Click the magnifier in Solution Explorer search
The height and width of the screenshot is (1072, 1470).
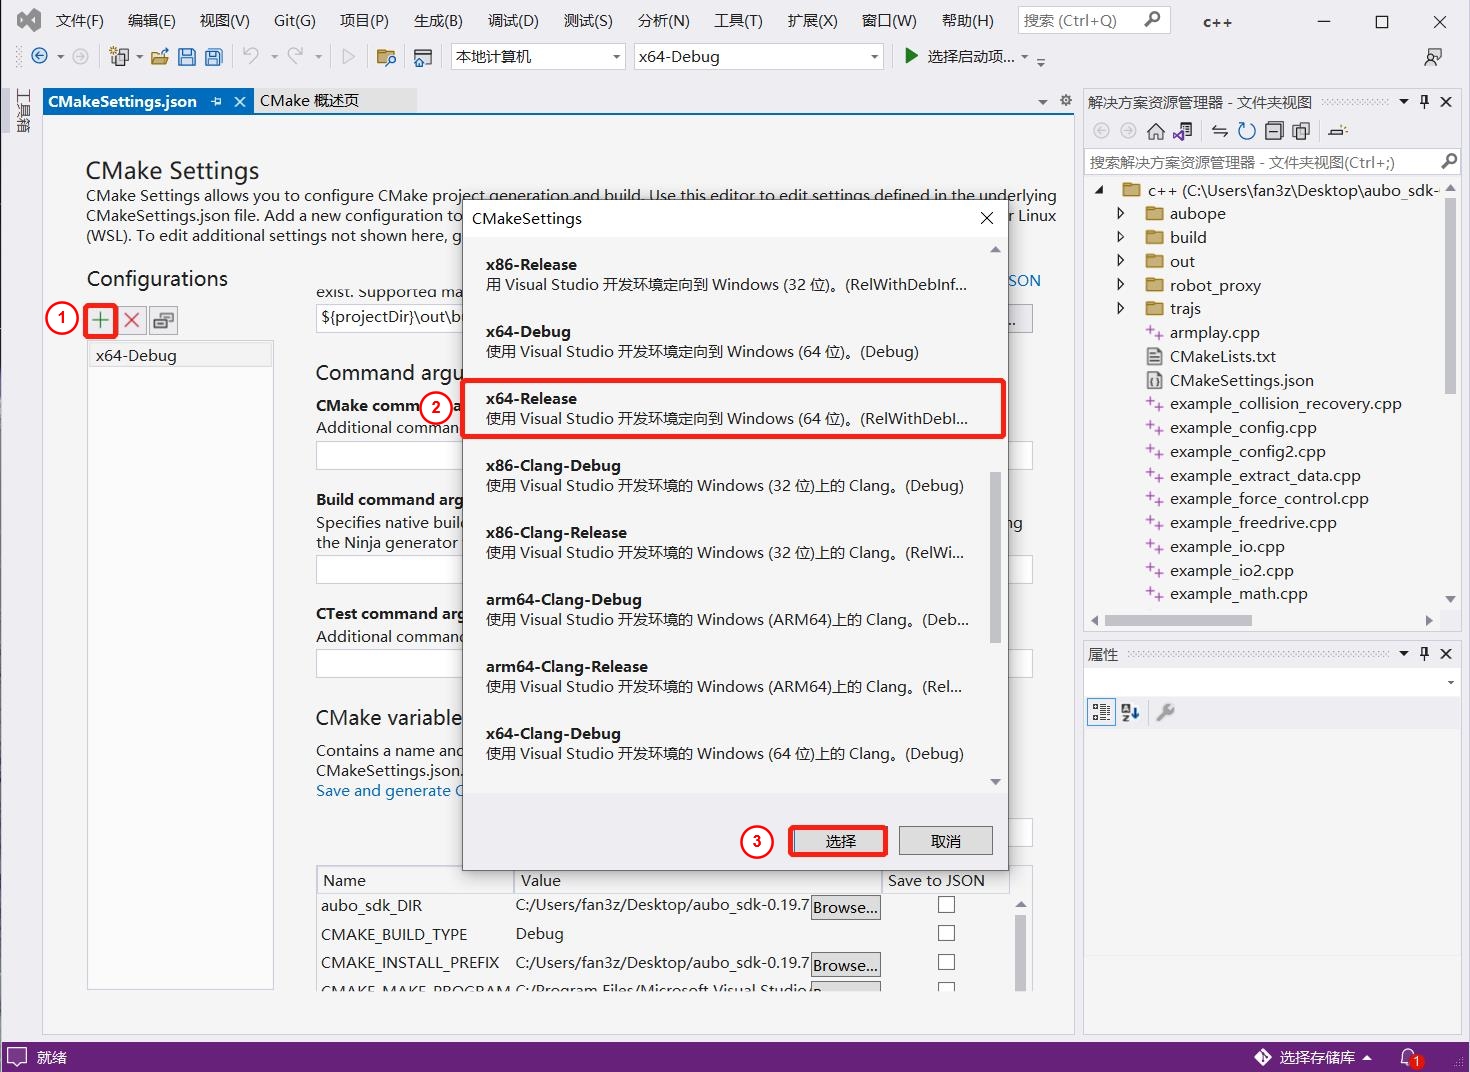(x=1448, y=161)
